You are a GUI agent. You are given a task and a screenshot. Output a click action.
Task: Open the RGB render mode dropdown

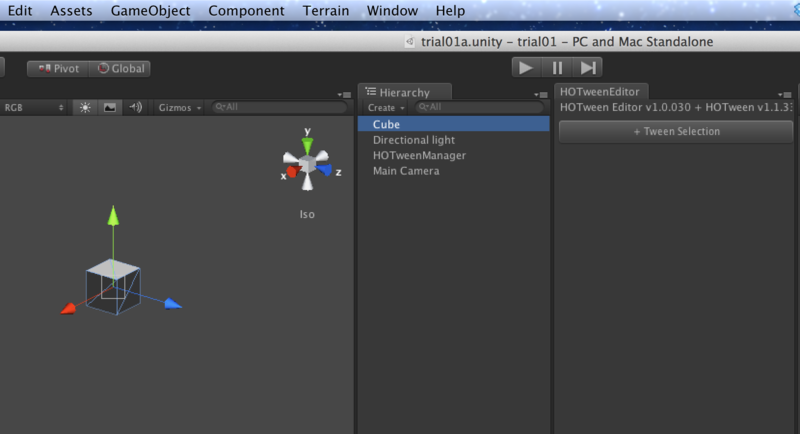[34, 108]
